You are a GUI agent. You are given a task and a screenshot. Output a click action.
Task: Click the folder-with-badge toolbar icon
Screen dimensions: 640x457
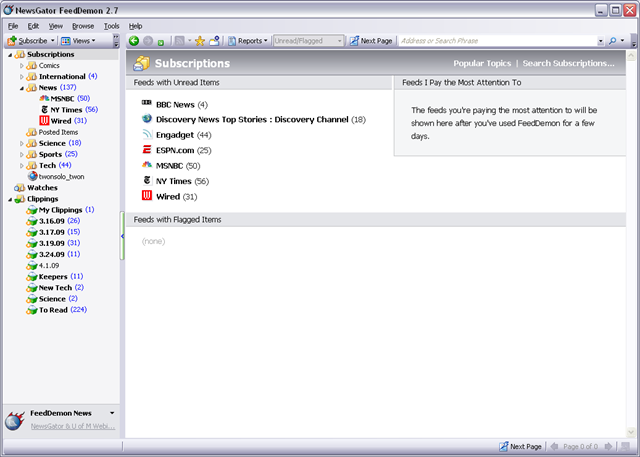tap(214, 41)
